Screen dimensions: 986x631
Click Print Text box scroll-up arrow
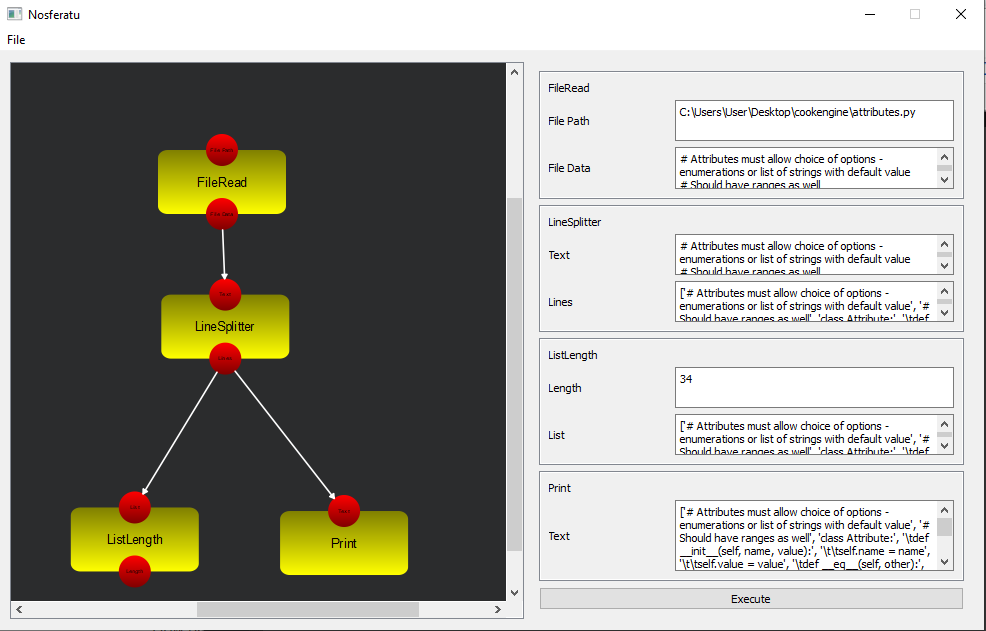point(944,510)
